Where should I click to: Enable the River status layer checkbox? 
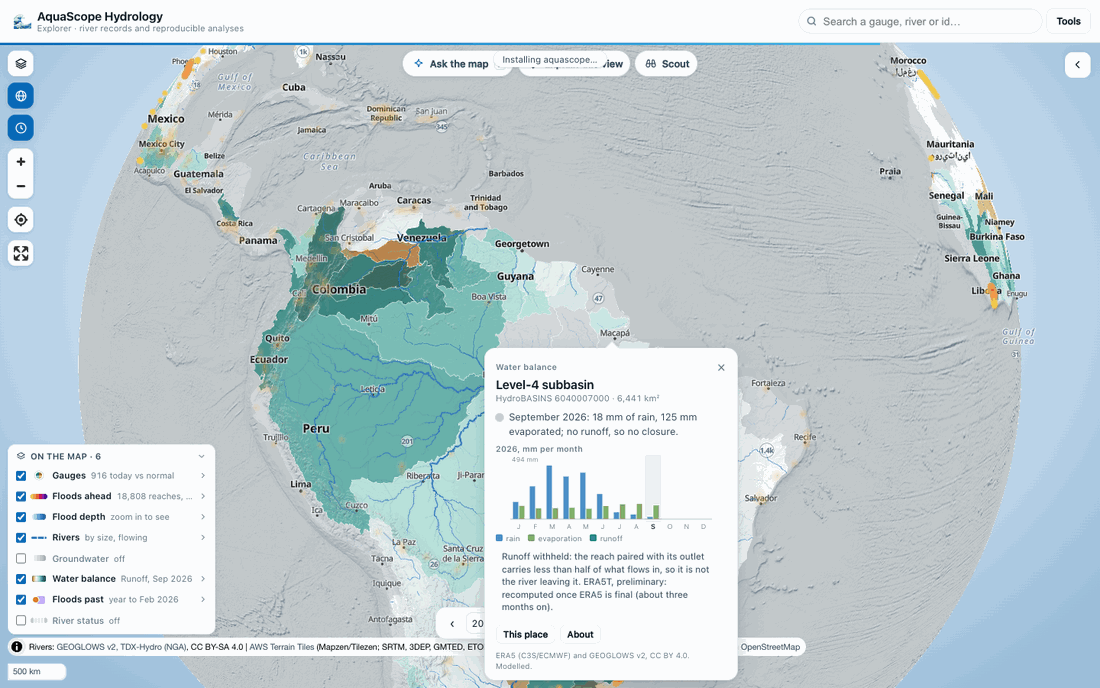click(x=21, y=621)
